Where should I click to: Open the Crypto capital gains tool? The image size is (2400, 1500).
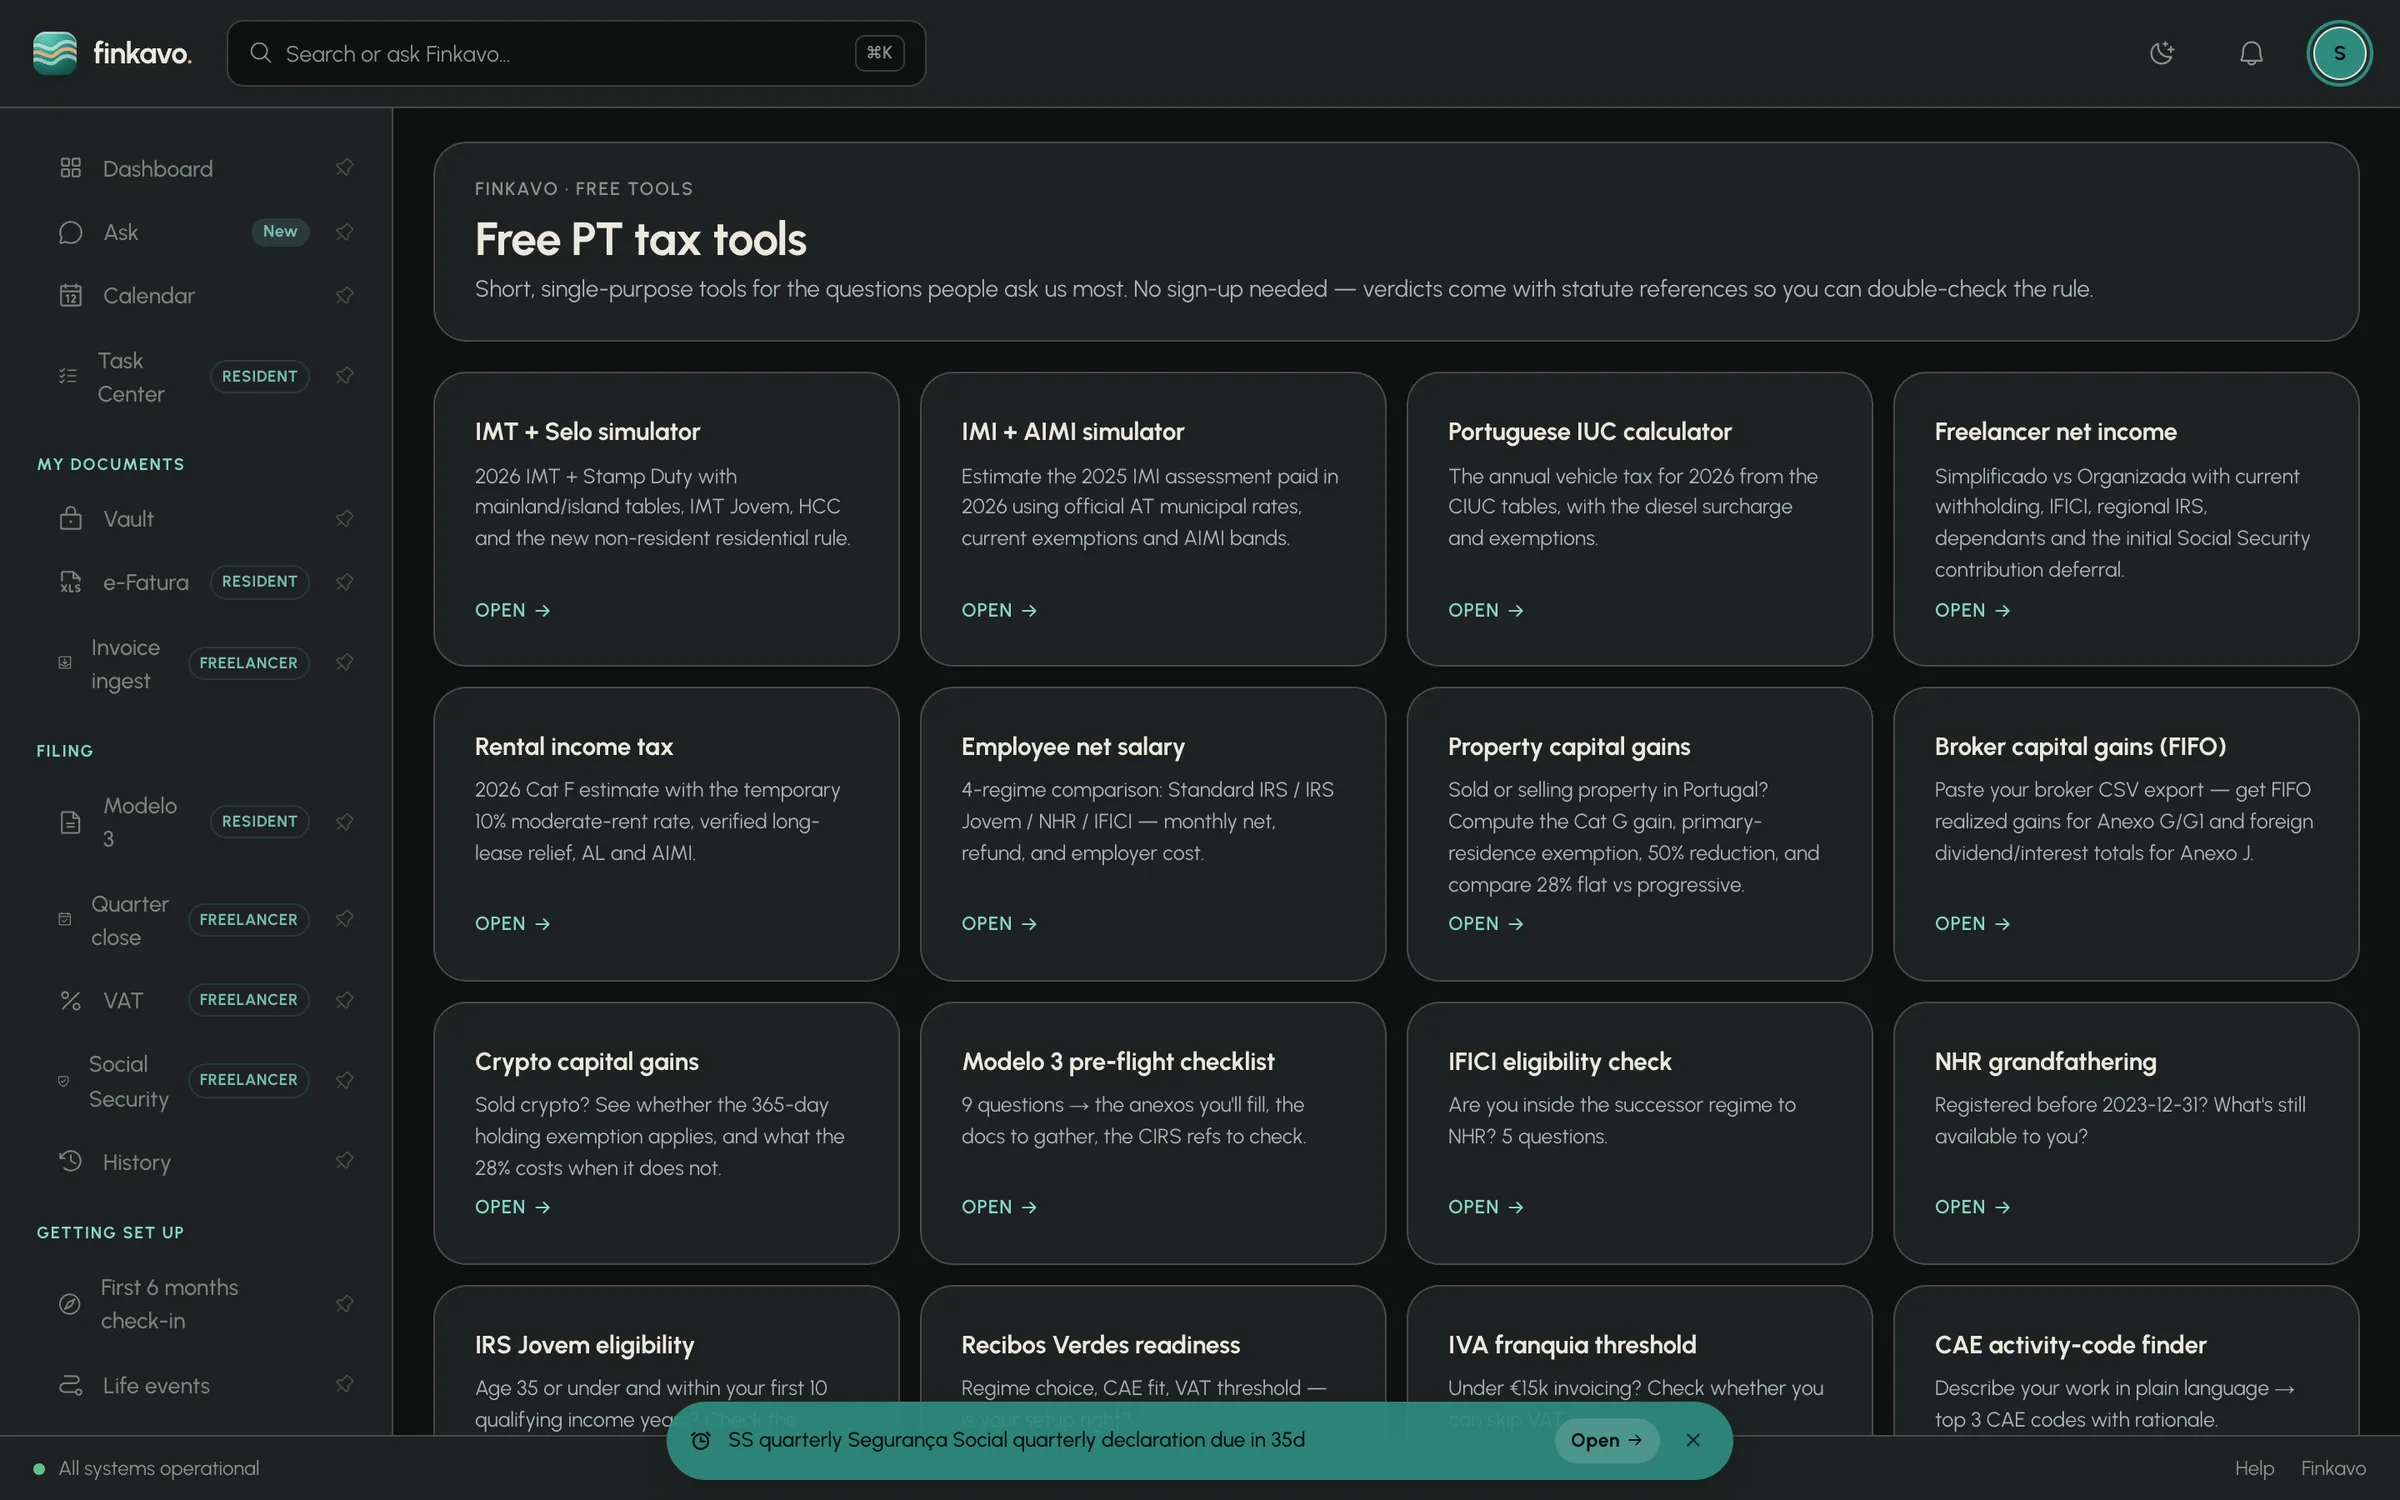click(x=512, y=1207)
